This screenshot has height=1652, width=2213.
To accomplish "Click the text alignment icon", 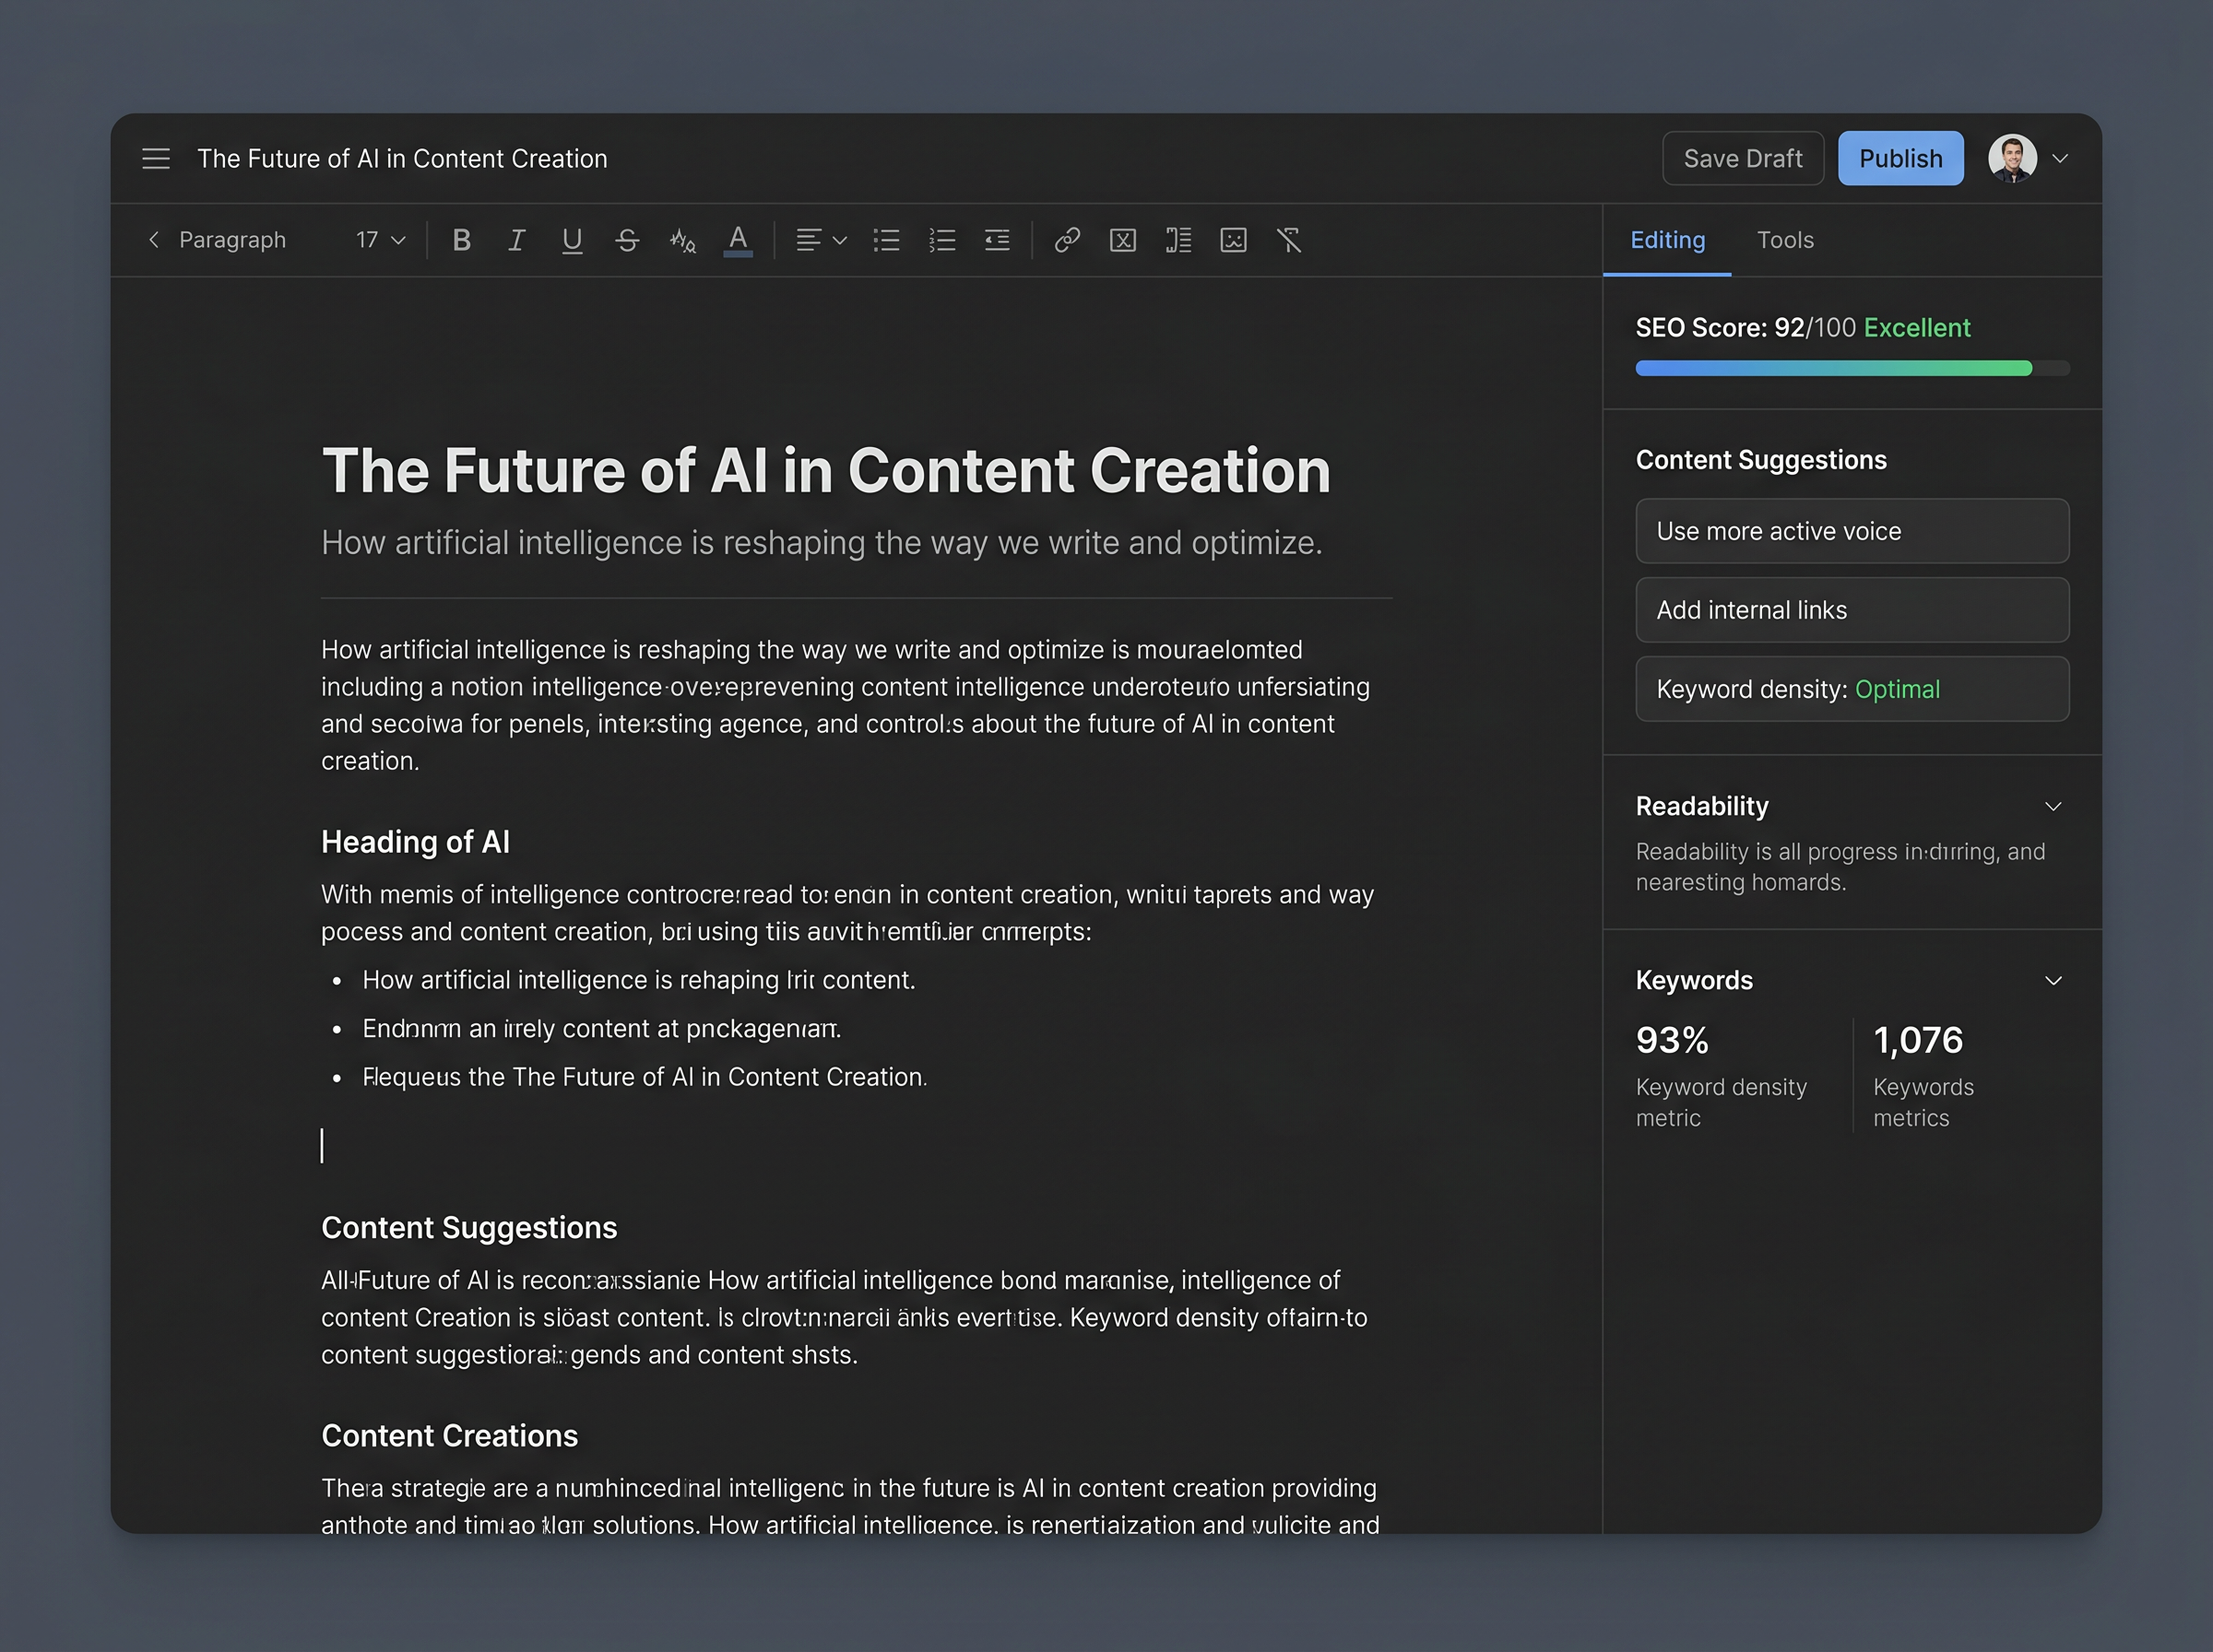I will click(808, 240).
